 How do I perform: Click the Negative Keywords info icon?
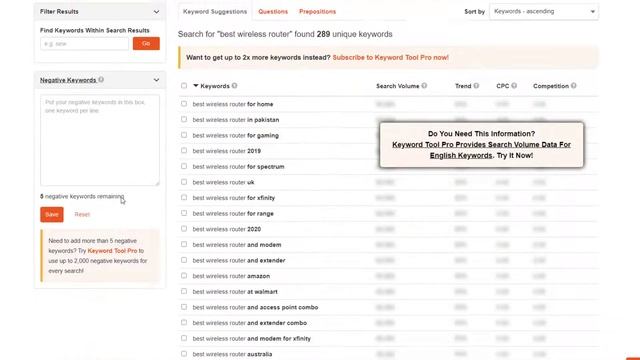(101, 80)
